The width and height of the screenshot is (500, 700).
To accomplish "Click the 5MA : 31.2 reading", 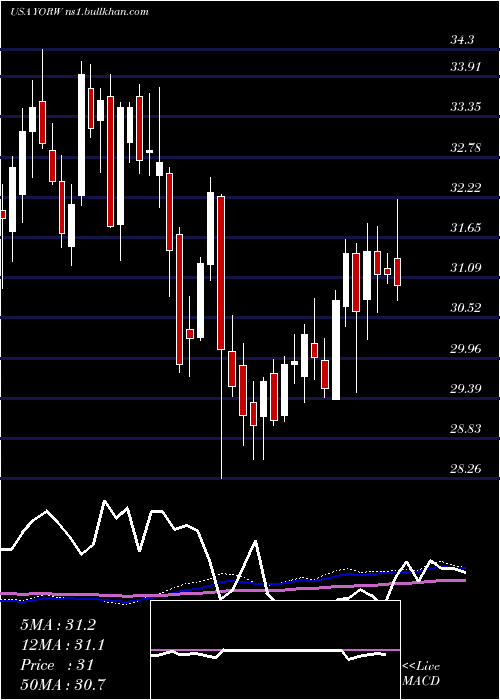I will [58, 625].
